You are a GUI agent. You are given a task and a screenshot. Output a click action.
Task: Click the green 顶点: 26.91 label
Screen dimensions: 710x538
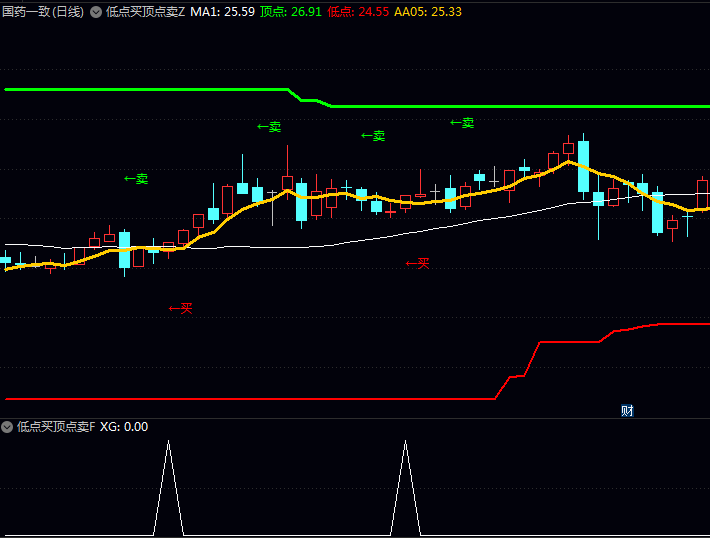pyautogui.click(x=291, y=12)
